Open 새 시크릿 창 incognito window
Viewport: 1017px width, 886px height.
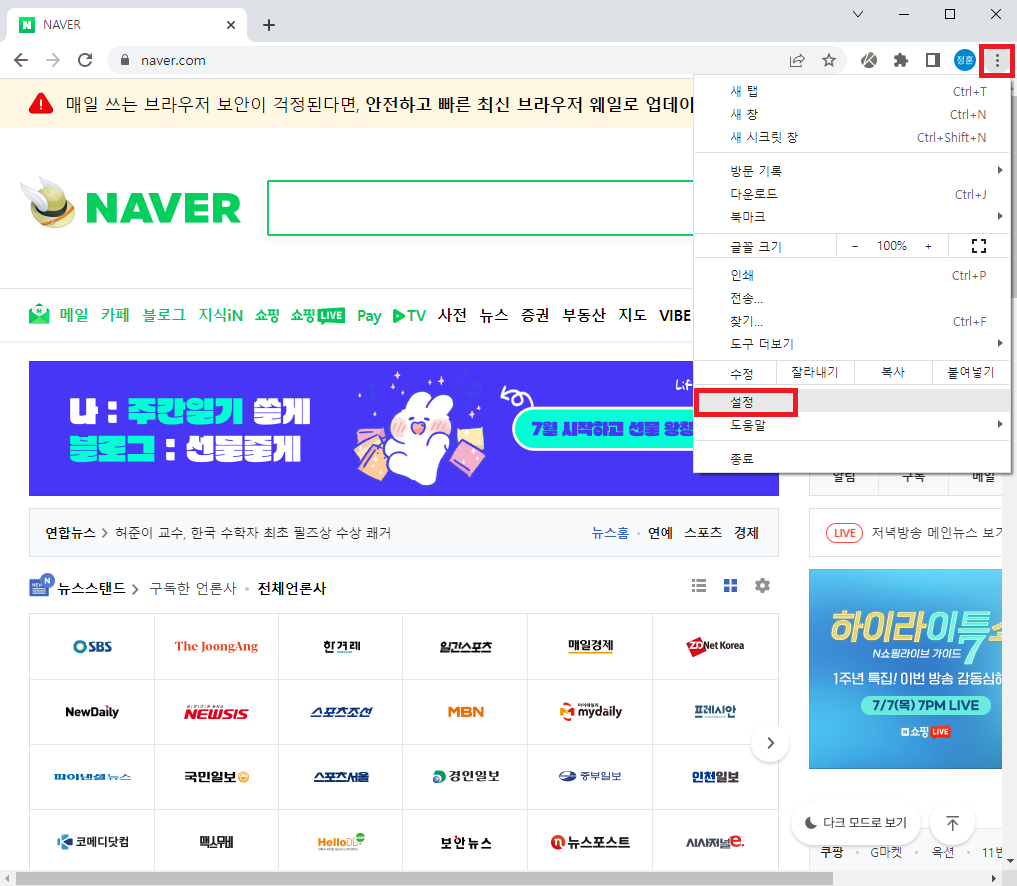(852, 138)
